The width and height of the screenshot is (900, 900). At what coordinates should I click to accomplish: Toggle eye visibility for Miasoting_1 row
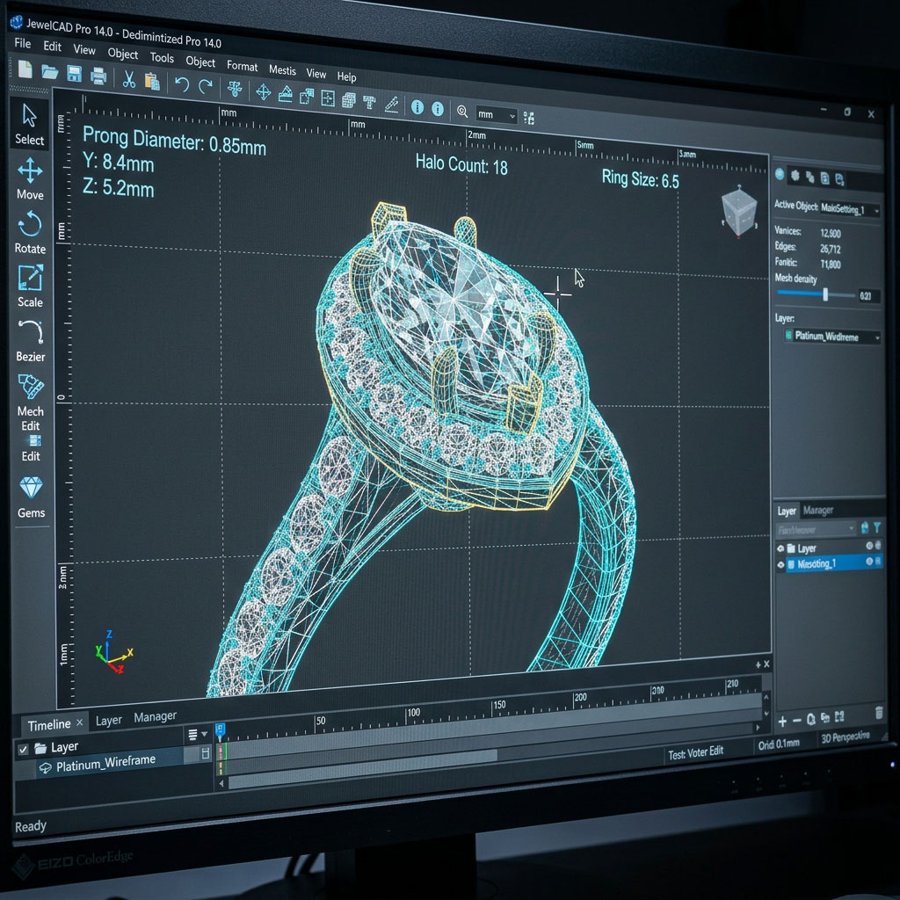(781, 565)
